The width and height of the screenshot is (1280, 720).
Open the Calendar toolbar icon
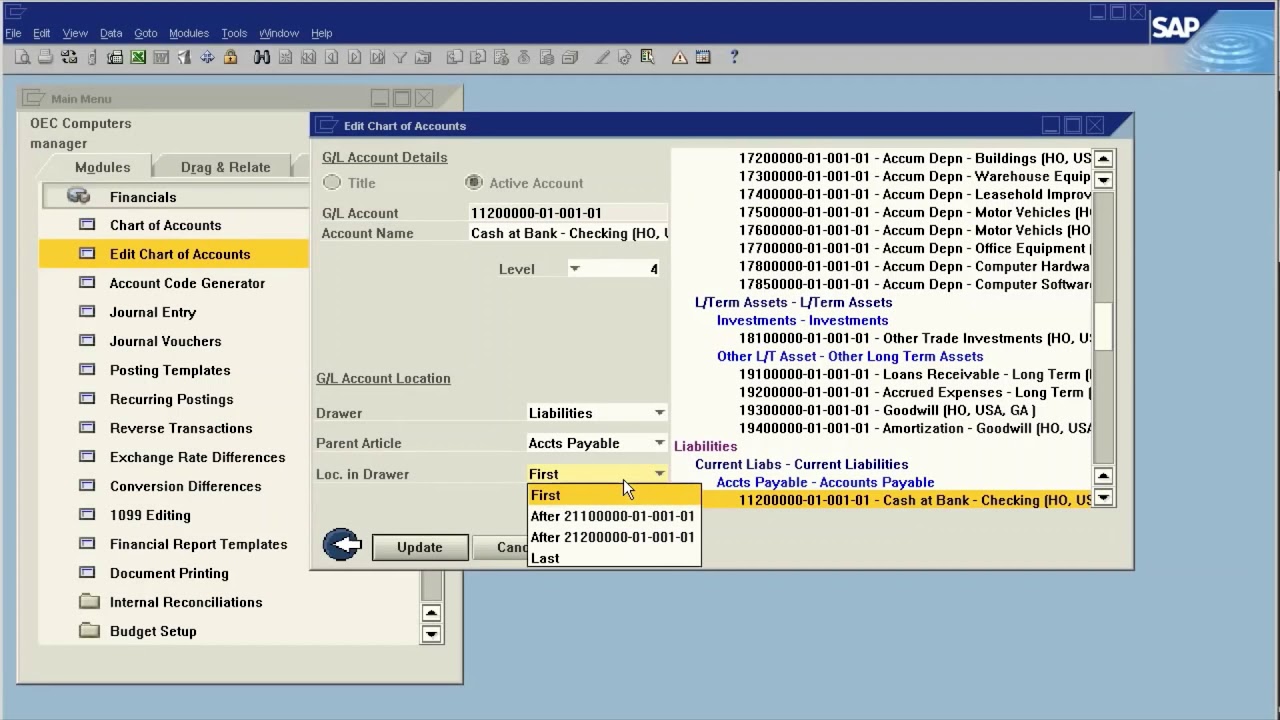703,58
